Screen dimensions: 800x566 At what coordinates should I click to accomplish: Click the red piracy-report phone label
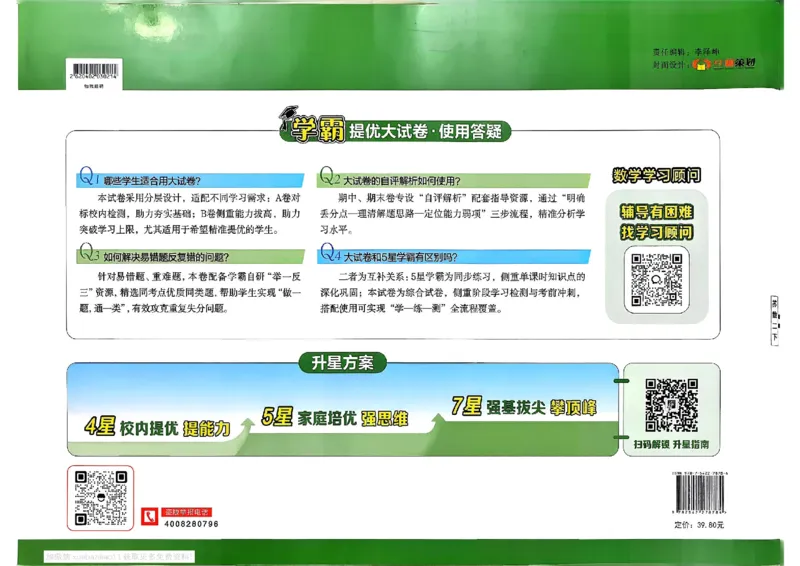186,512
